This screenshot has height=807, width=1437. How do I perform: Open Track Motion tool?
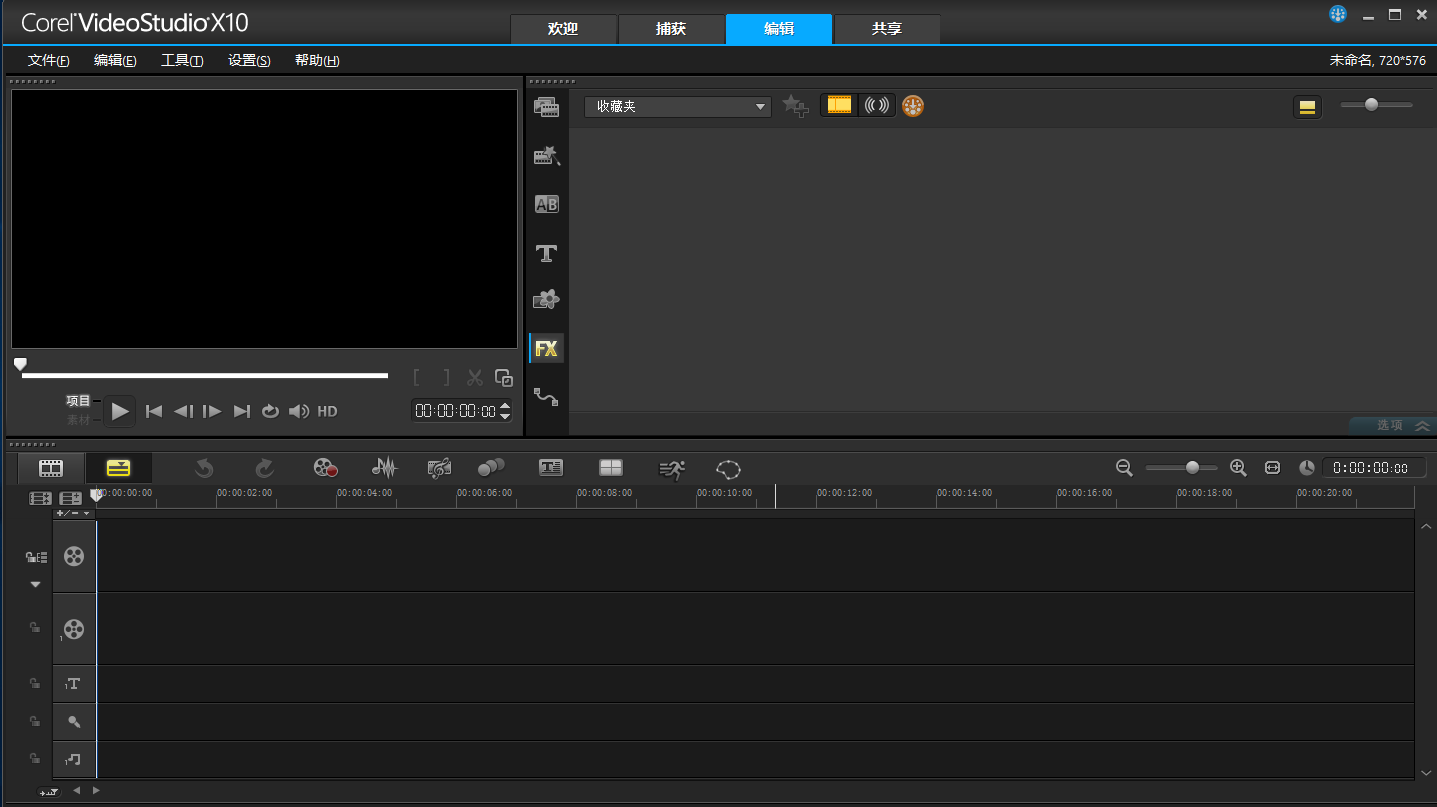tap(491, 467)
